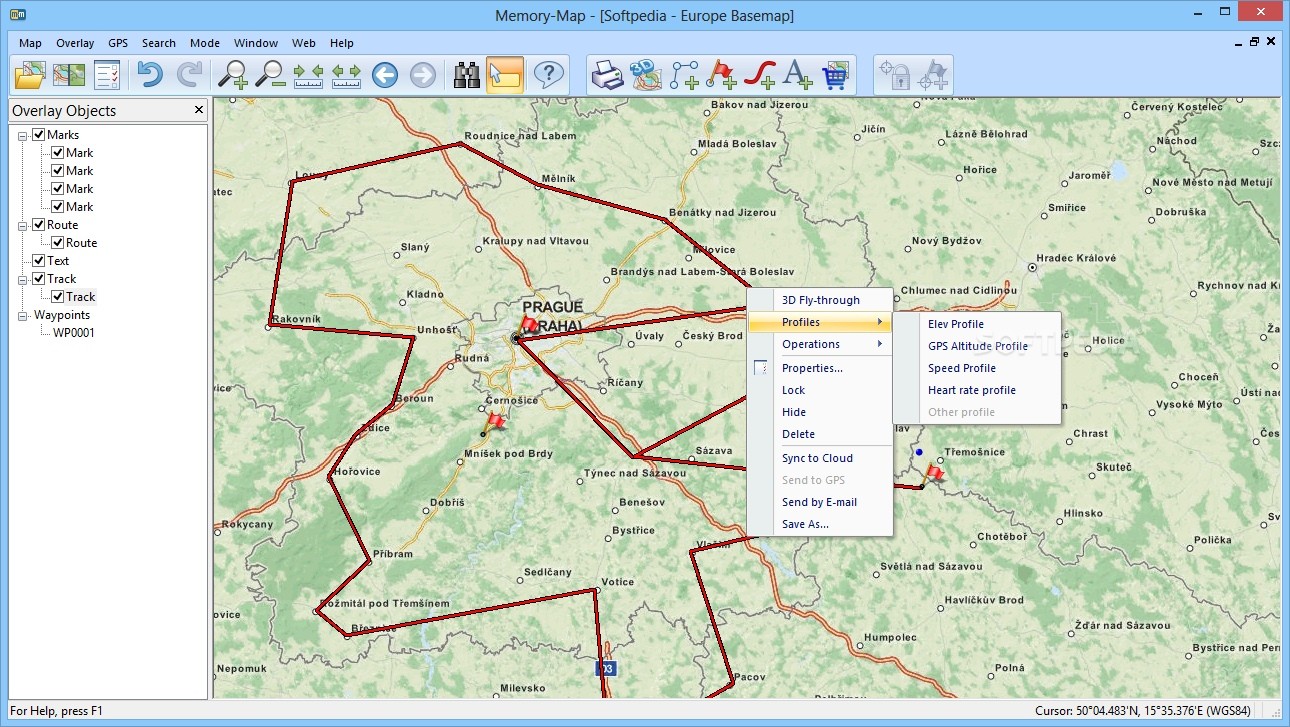This screenshot has height=727, width=1290.
Task: Select the outward-arrows map scale icon
Action: (x=346, y=75)
